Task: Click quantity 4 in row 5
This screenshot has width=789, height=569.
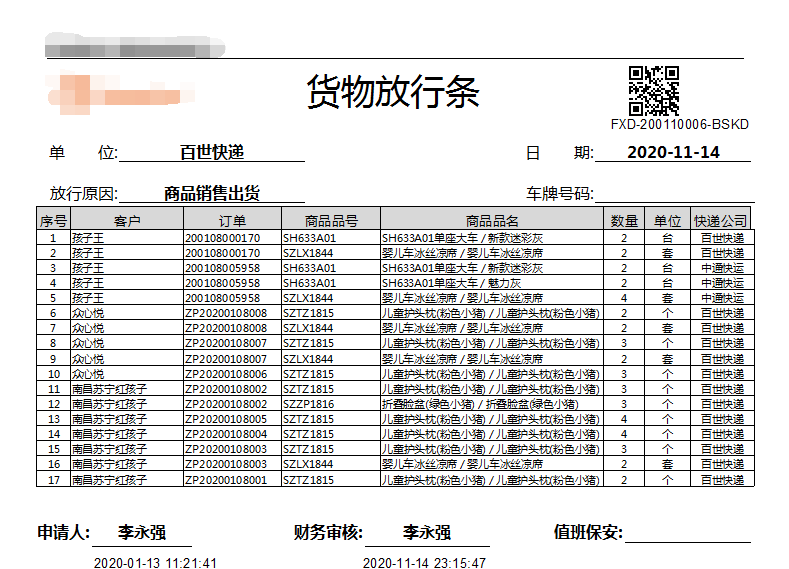Action: pyautogui.click(x=624, y=298)
